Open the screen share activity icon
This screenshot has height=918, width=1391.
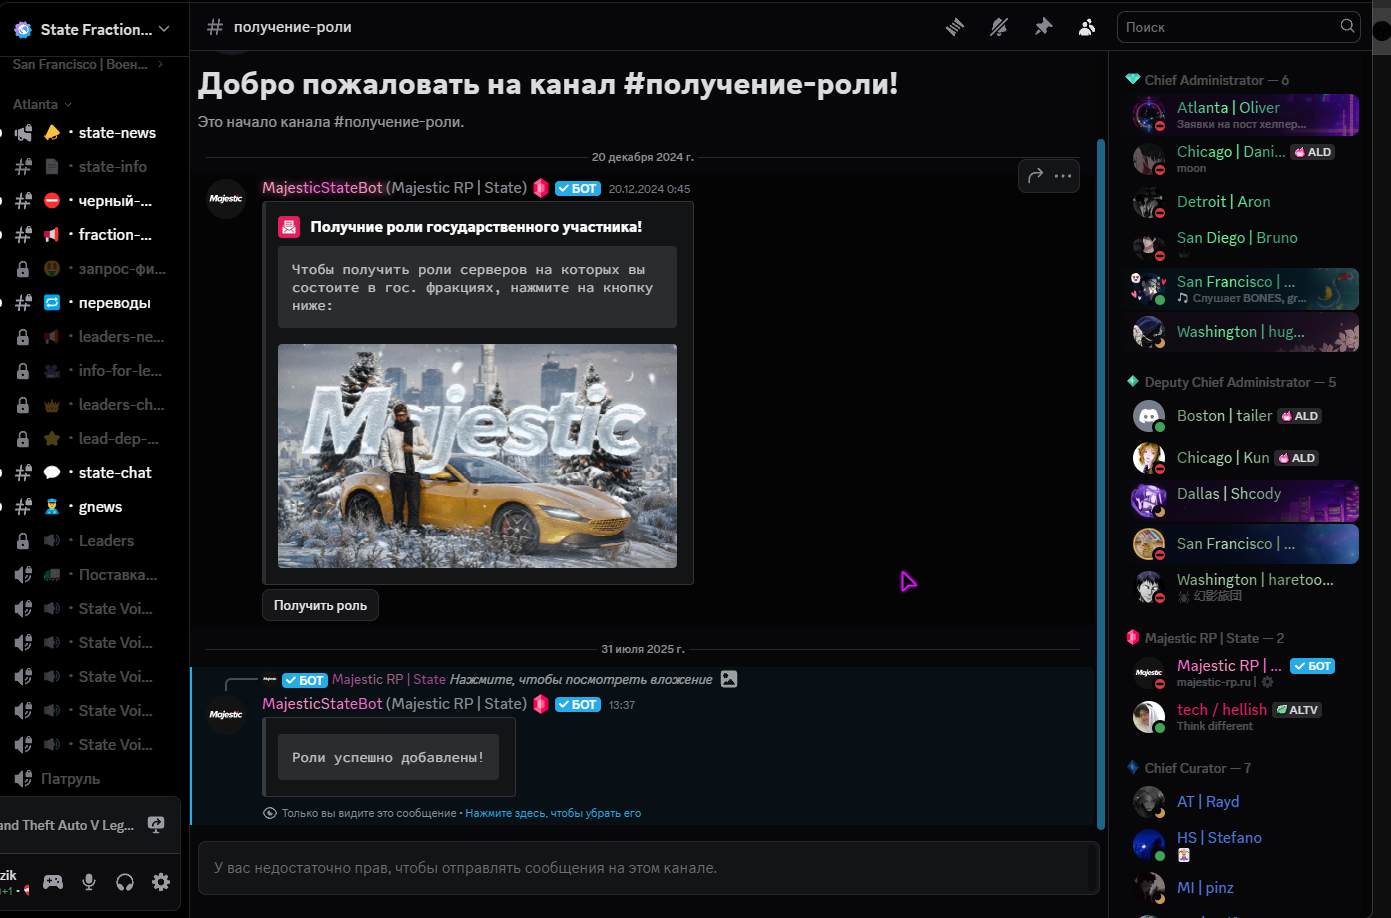156,825
